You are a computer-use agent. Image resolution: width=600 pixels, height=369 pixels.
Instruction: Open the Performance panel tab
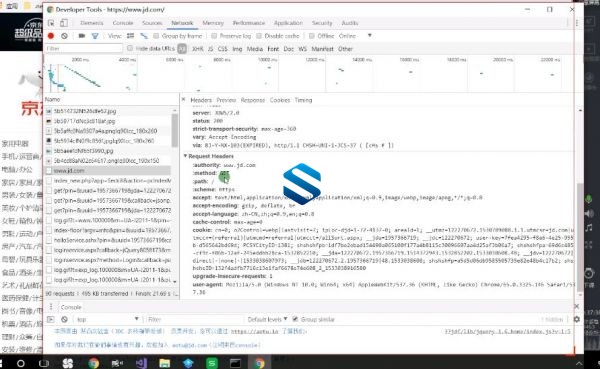[x=249, y=23]
